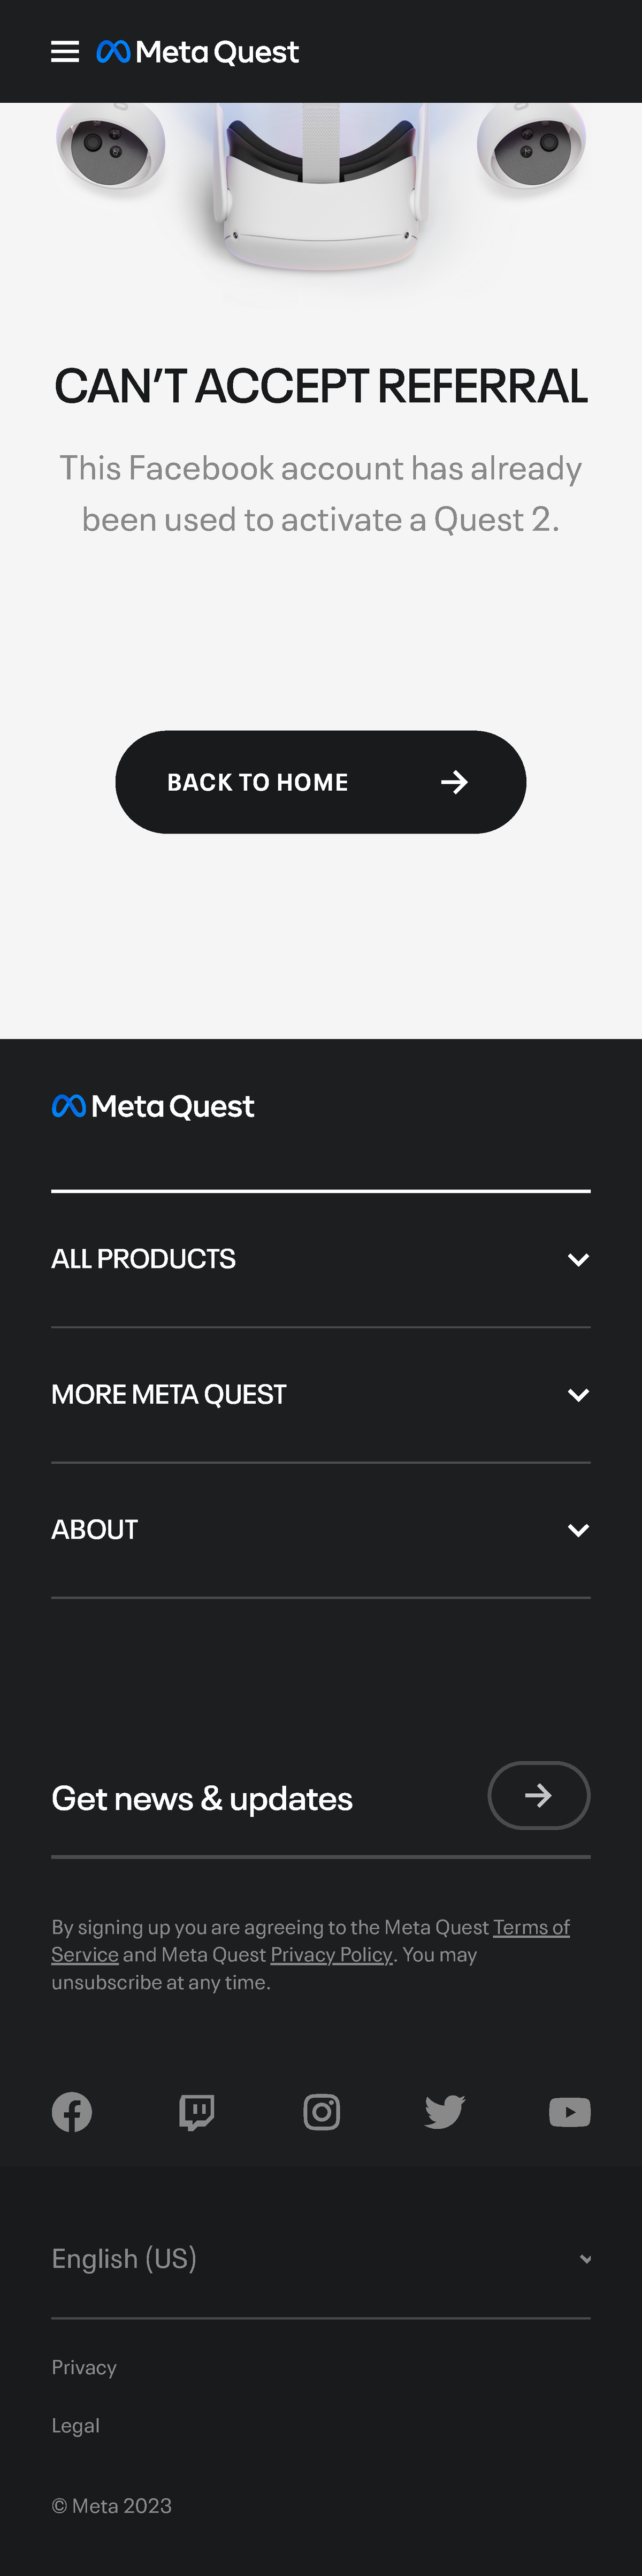Open the YouTube social icon
This screenshot has width=642, height=2576.
tap(569, 2112)
